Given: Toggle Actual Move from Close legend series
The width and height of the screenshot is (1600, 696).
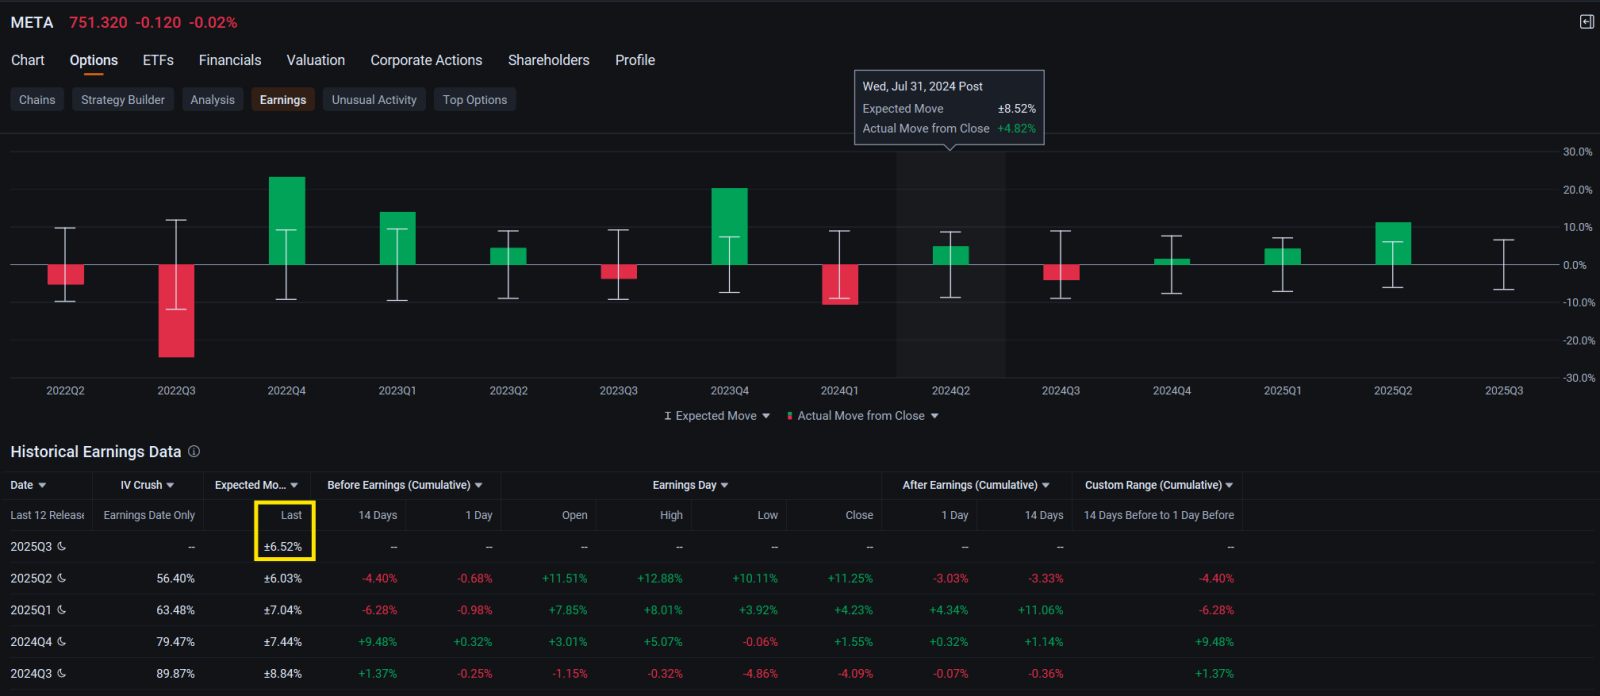Looking at the screenshot, I should click(862, 416).
